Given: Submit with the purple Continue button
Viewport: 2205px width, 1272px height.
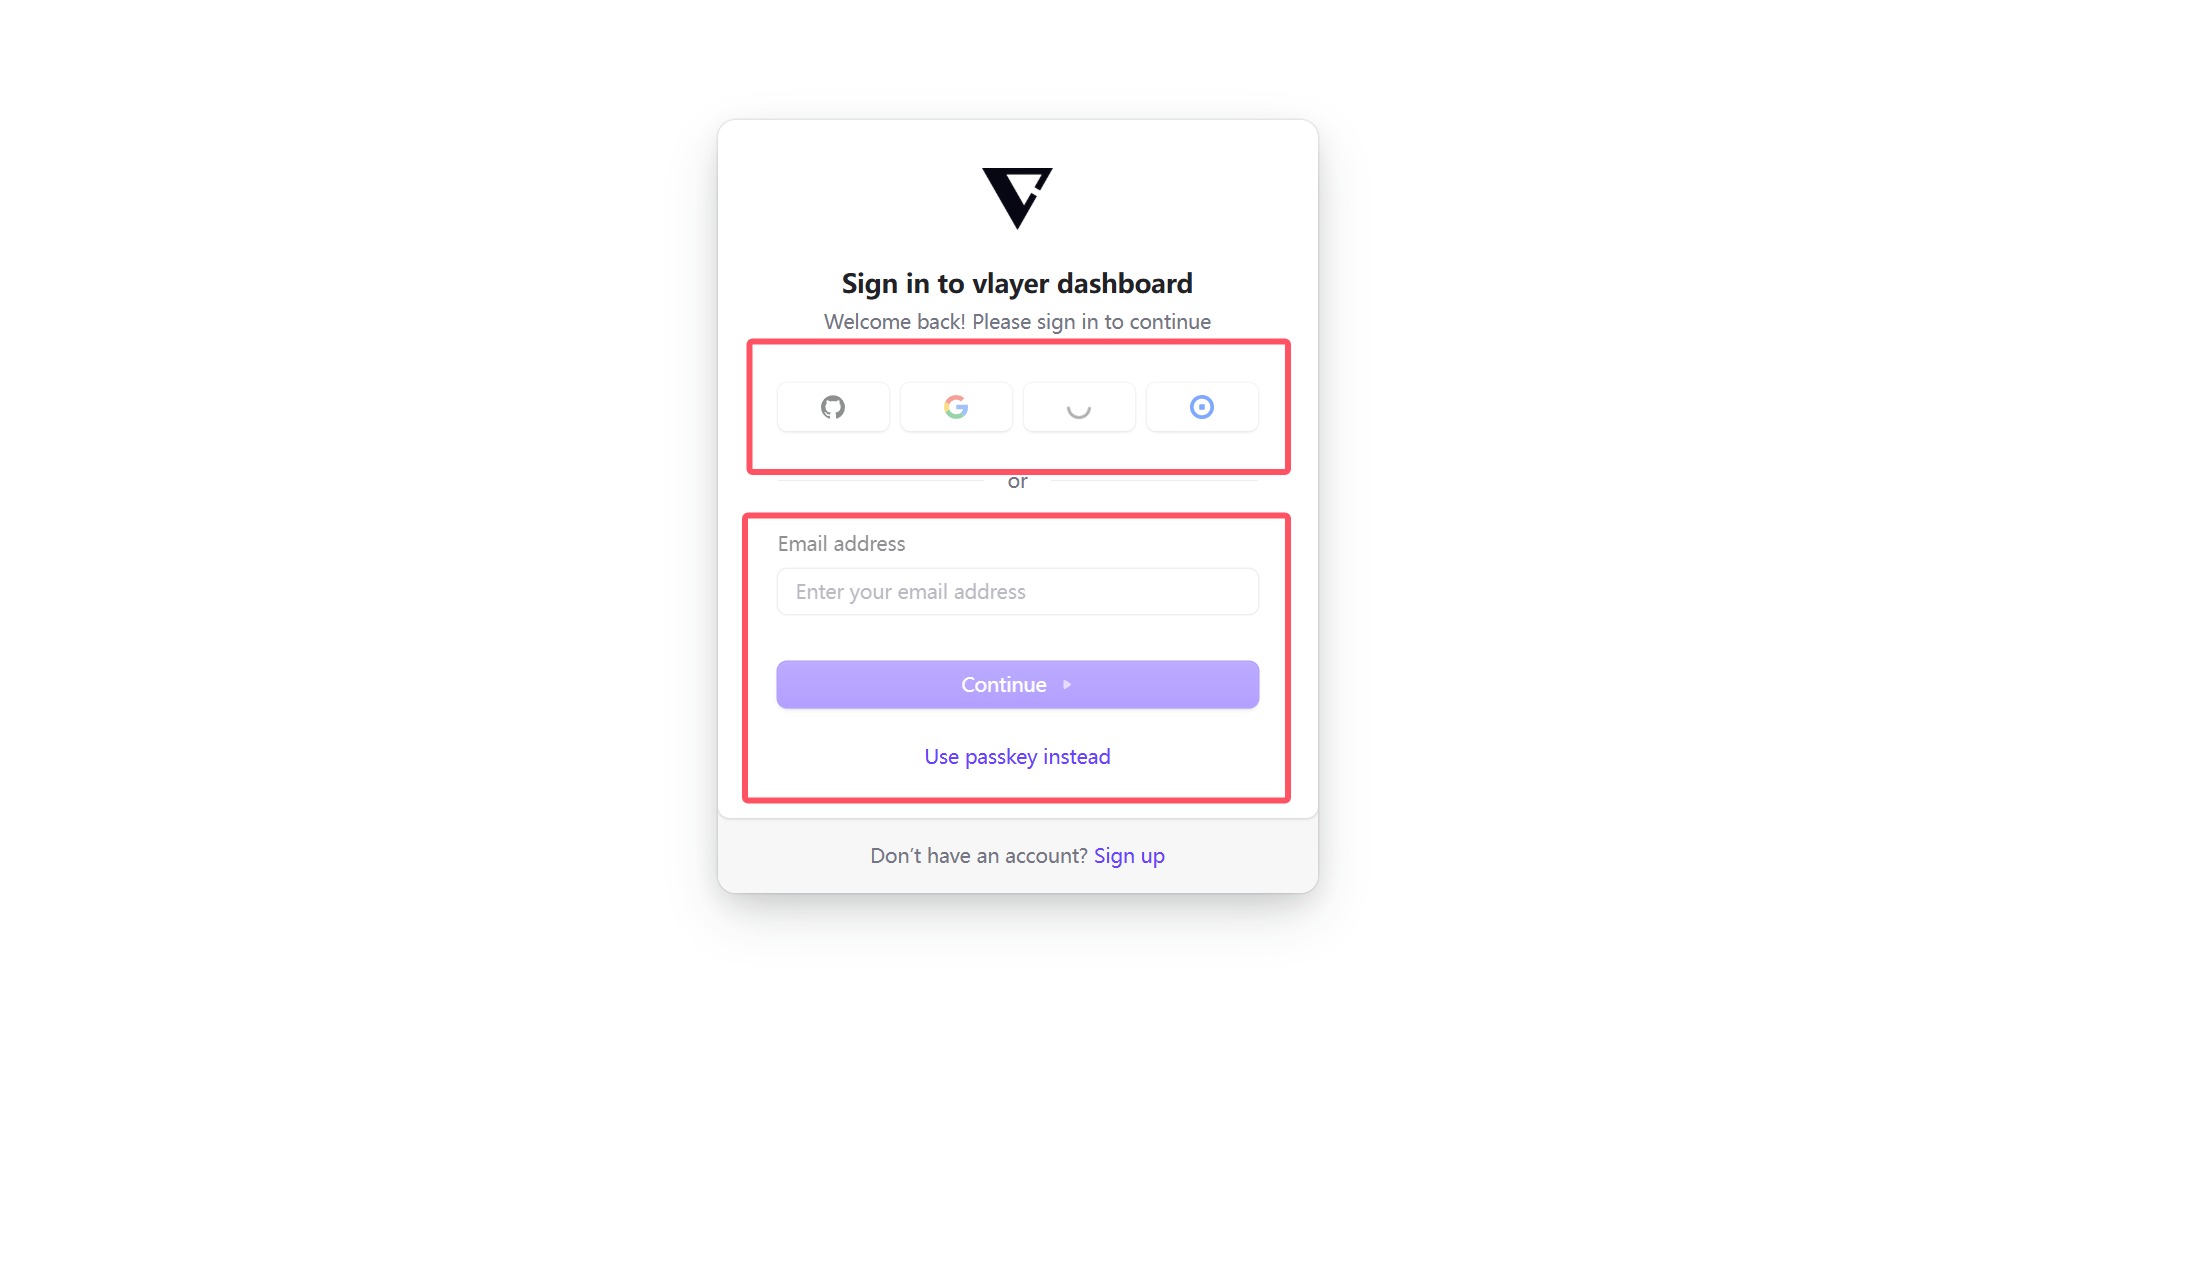Looking at the screenshot, I should 1017,685.
